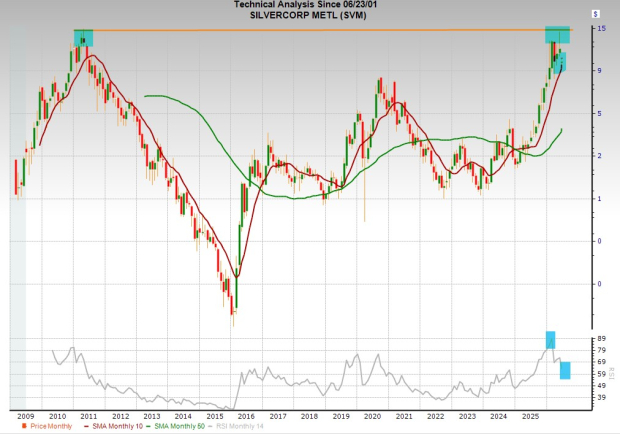Click the 59 RSI axis label
The height and width of the screenshot is (434, 620).
601,374
